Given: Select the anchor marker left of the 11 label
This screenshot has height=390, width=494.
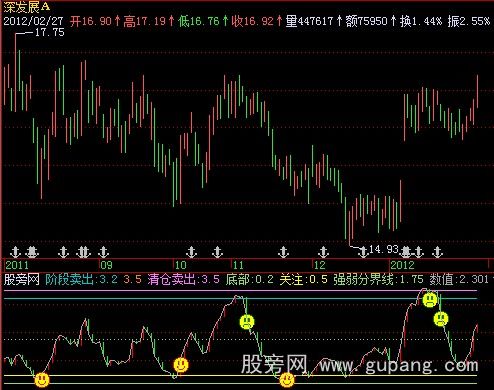Looking at the screenshot, I should (x=217, y=252).
